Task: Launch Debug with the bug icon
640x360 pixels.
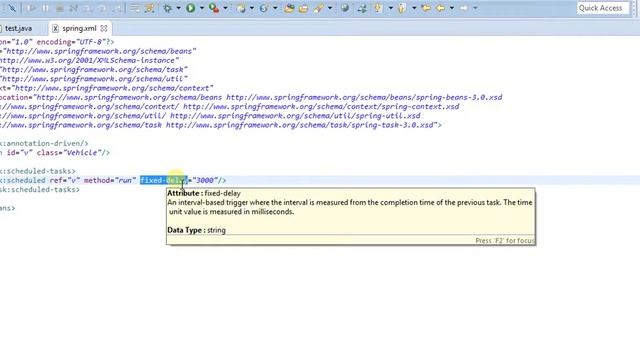Action: [x=167, y=8]
